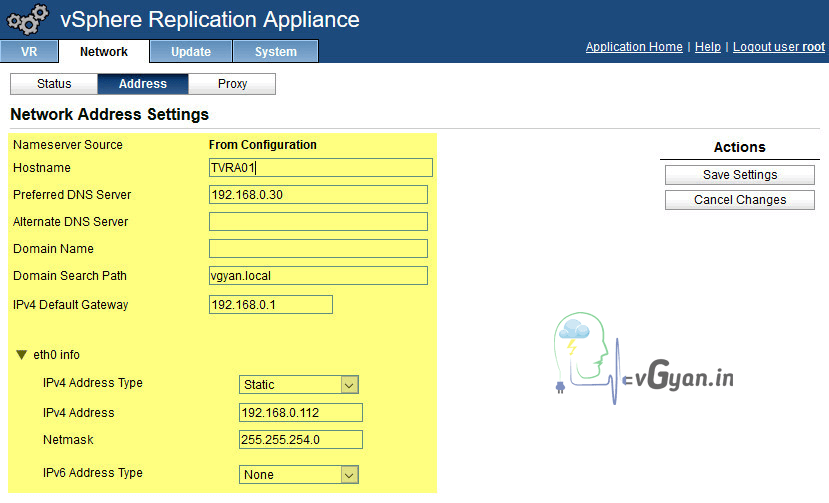Click the Domain Name field
The width and height of the screenshot is (829, 503).
[x=318, y=249]
